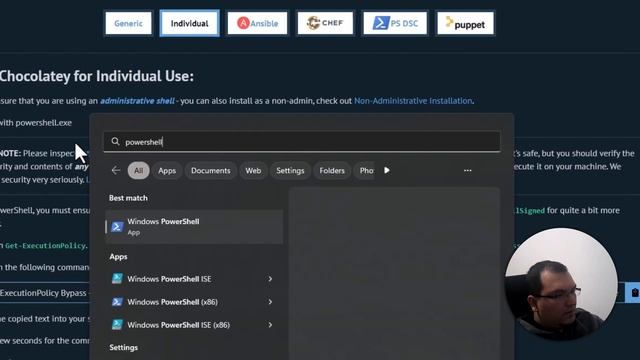
Task: Click the search box containing powershell
Action: [302, 142]
